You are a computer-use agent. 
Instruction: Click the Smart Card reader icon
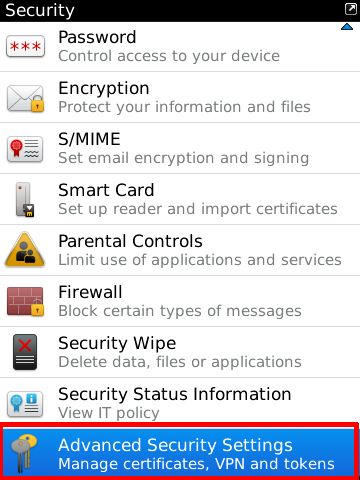tap(25, 199)
